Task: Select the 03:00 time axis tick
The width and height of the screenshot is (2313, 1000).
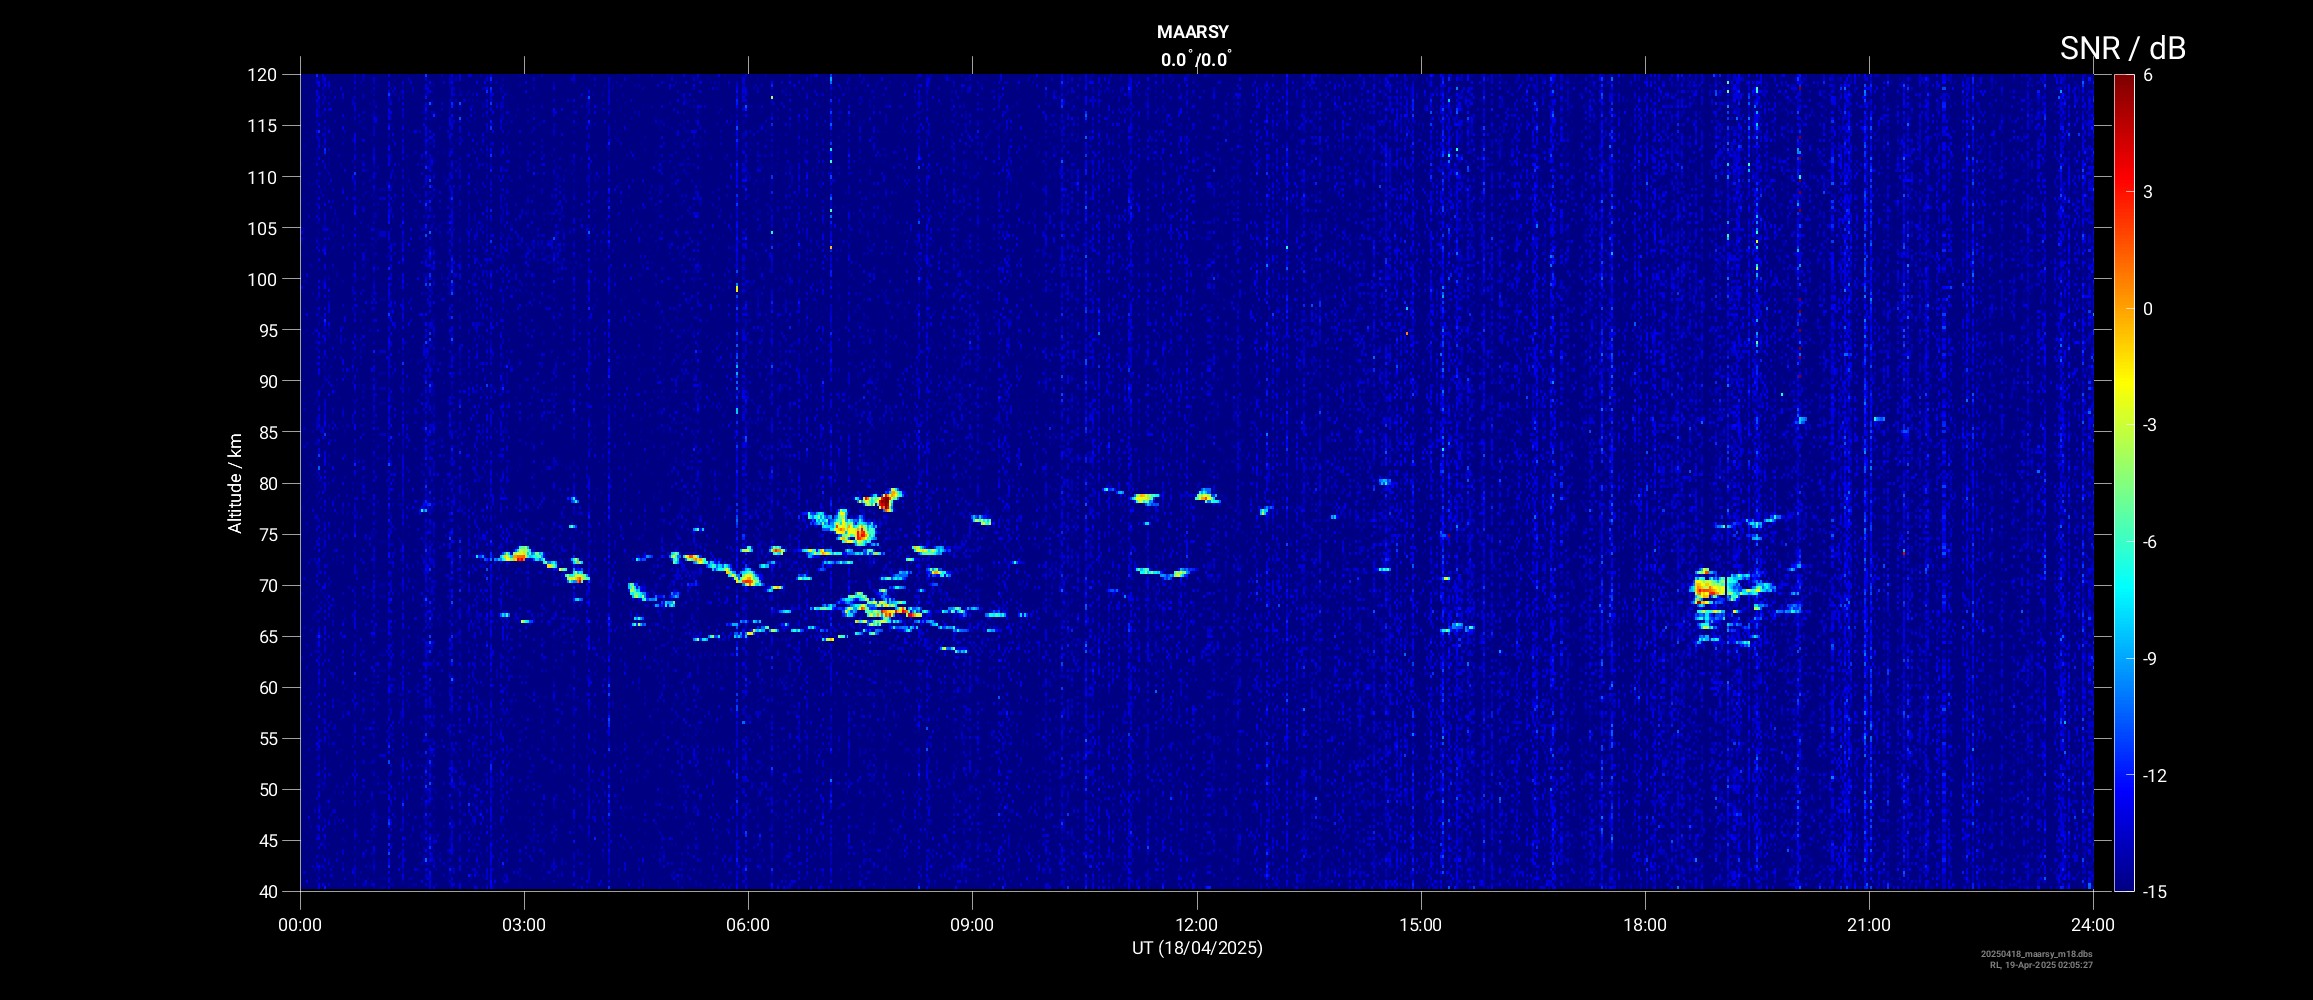Action: (x=524, y=925)
